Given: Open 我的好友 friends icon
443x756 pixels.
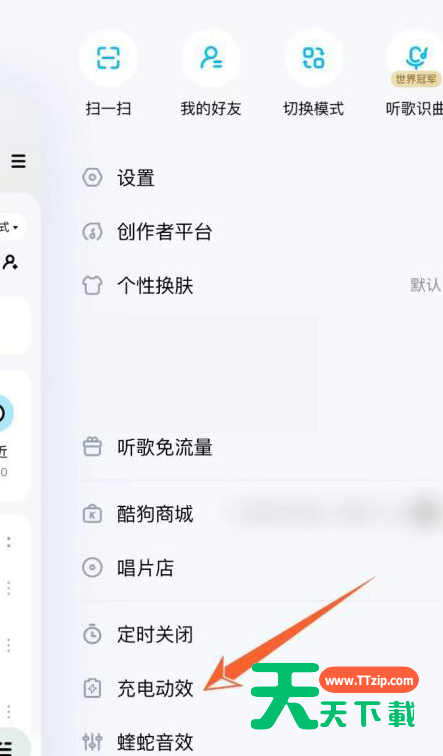Looking at the screenshot, I should click(x=211, y=58).
